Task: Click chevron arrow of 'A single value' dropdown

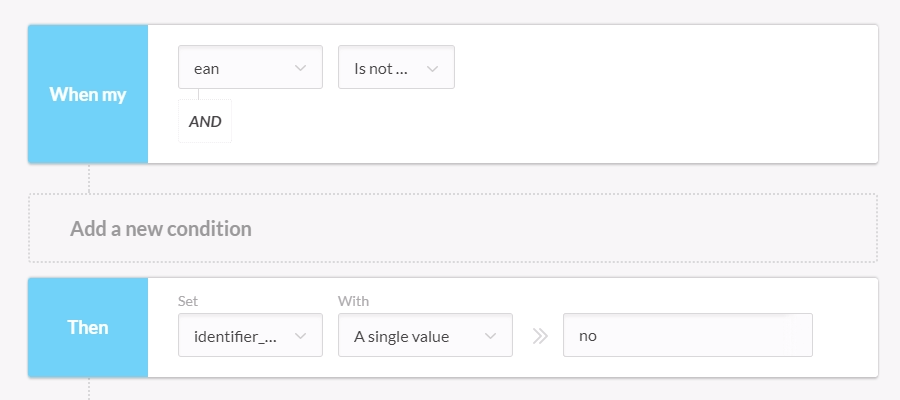Action: 490,336
